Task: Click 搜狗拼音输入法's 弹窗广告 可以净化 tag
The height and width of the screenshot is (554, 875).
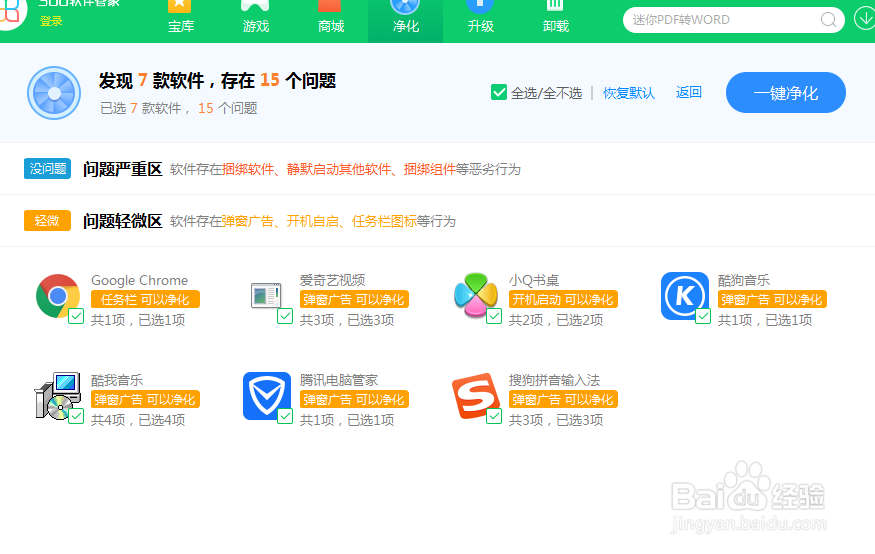Action: pos(563,399)
